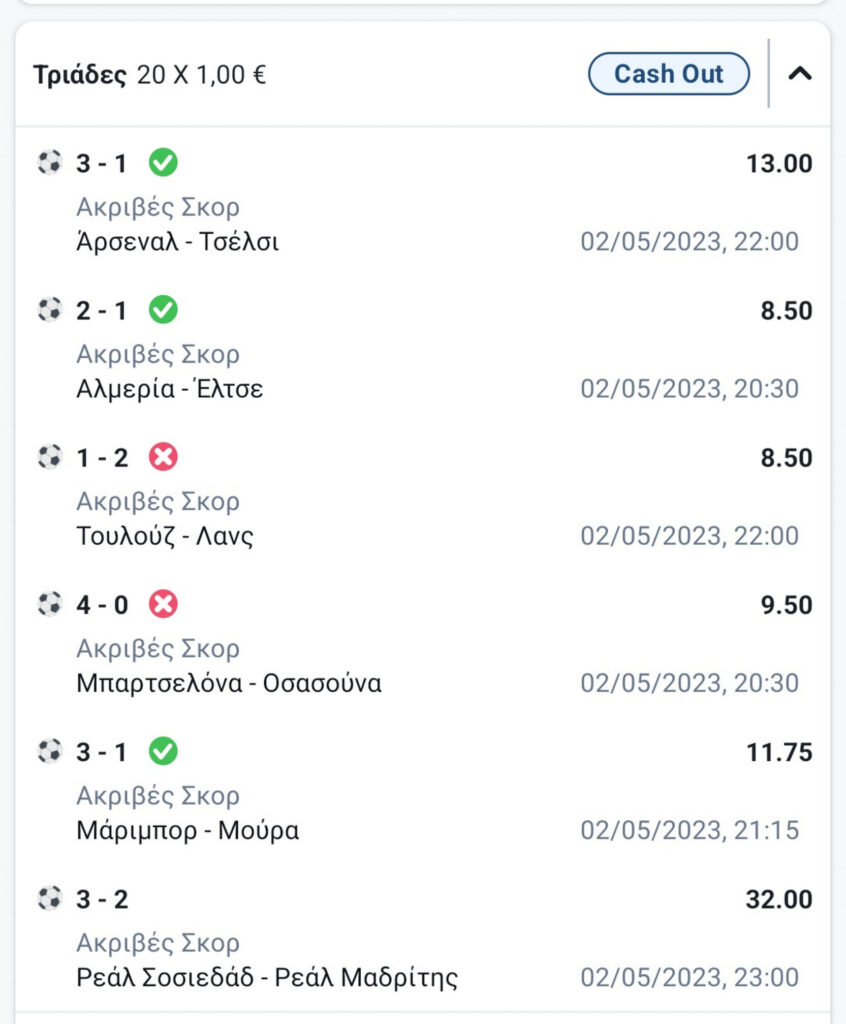
Task: Click soccer ball icon beside Αλμερία - Έλτσε
Action: pos(49,310)
